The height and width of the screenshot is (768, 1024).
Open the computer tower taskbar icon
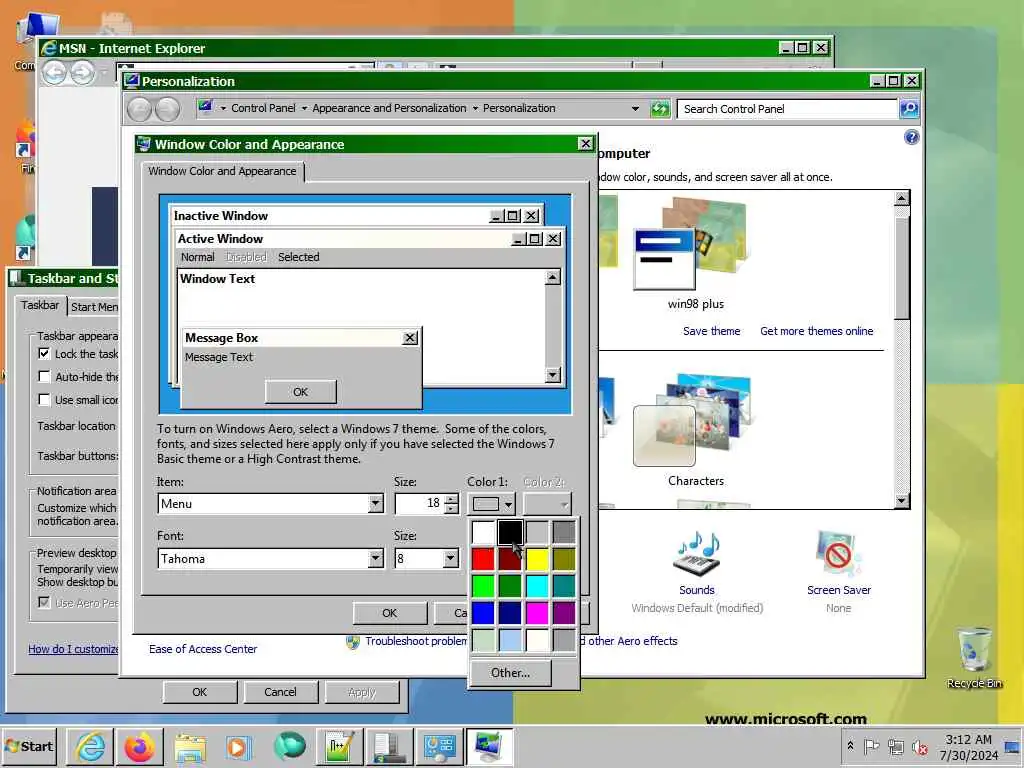390,746
